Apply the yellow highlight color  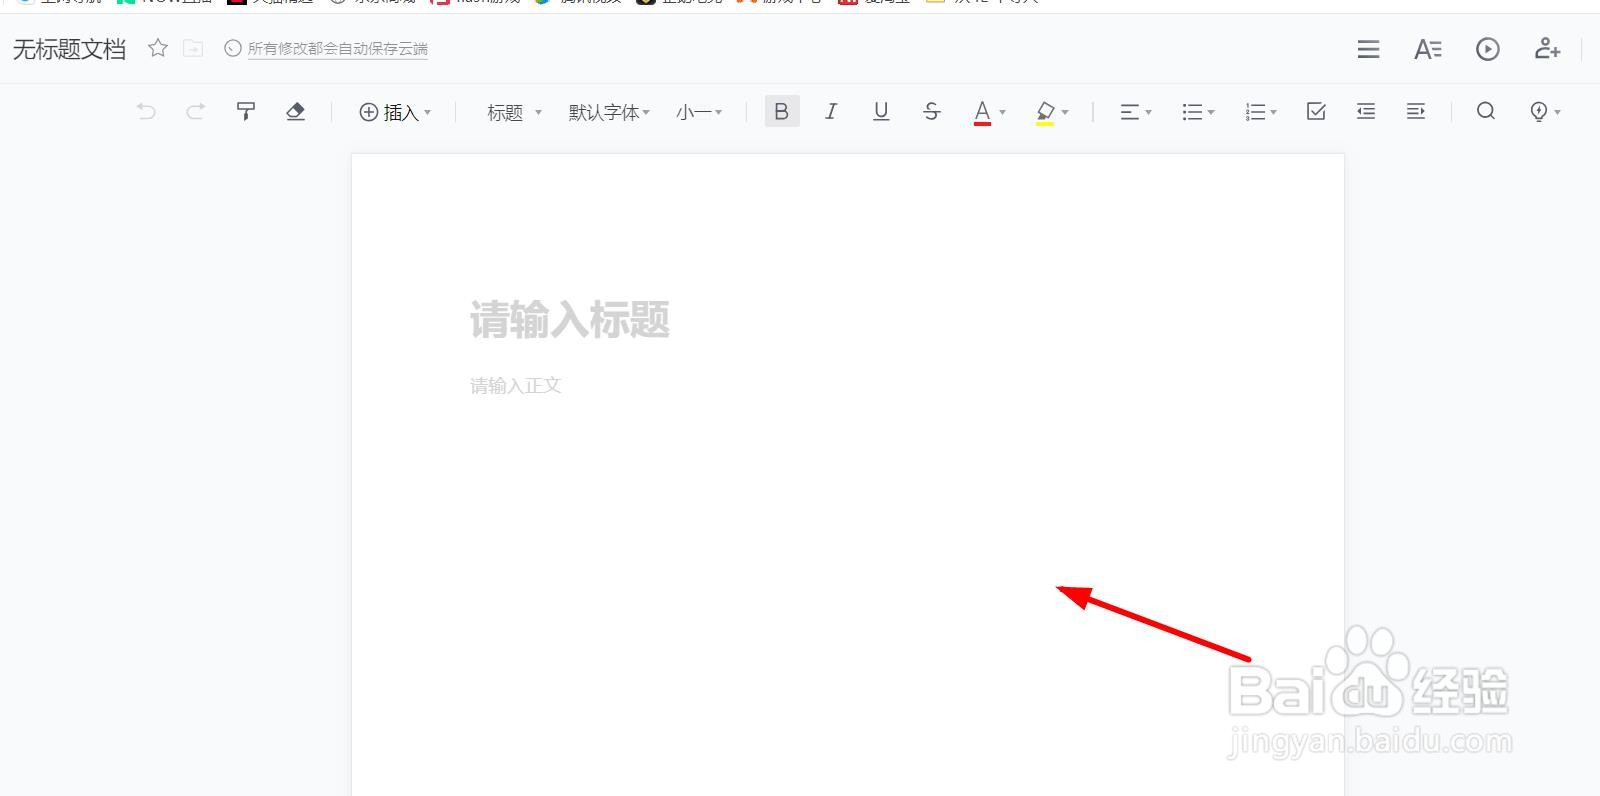pyautogui.click(x=1045, y=112)
